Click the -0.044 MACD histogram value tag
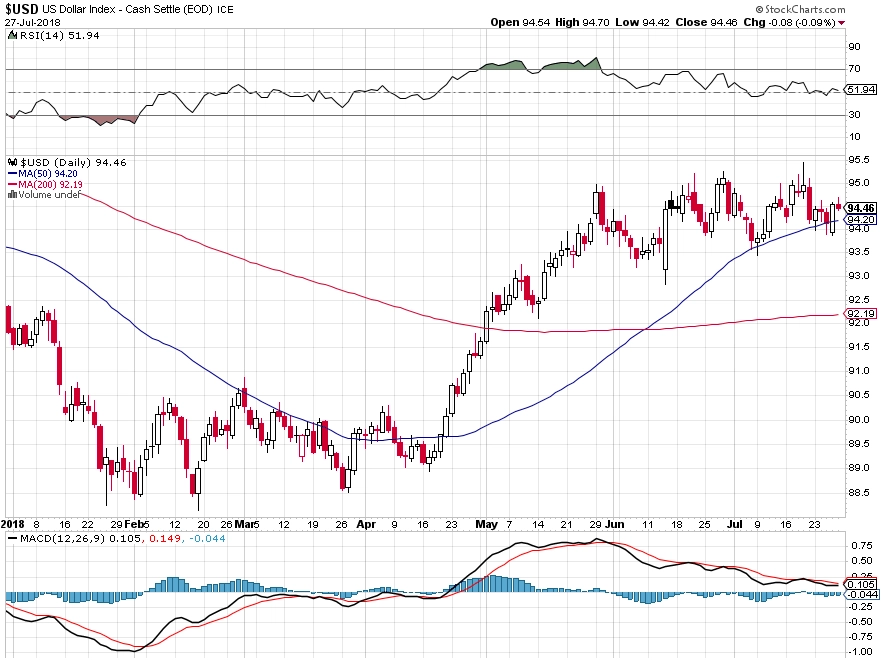The image size is (882, 661). pos(861,595)
